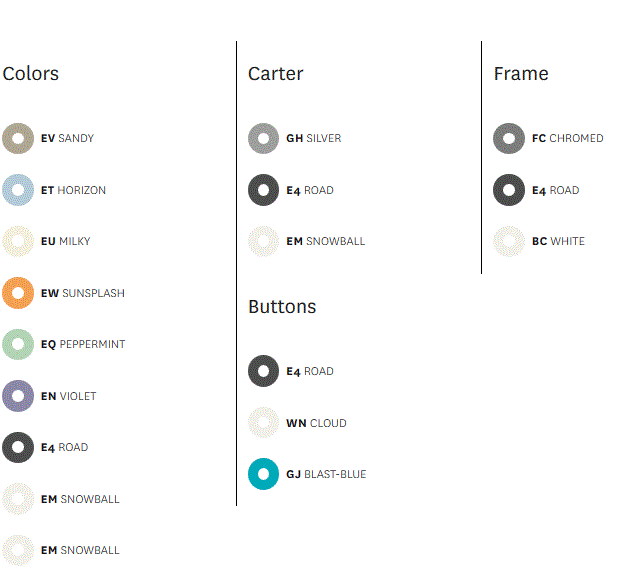Pick FC Chromed frame swatch
The width and height of the screenshot is (638, 569).
coord(509,138)
